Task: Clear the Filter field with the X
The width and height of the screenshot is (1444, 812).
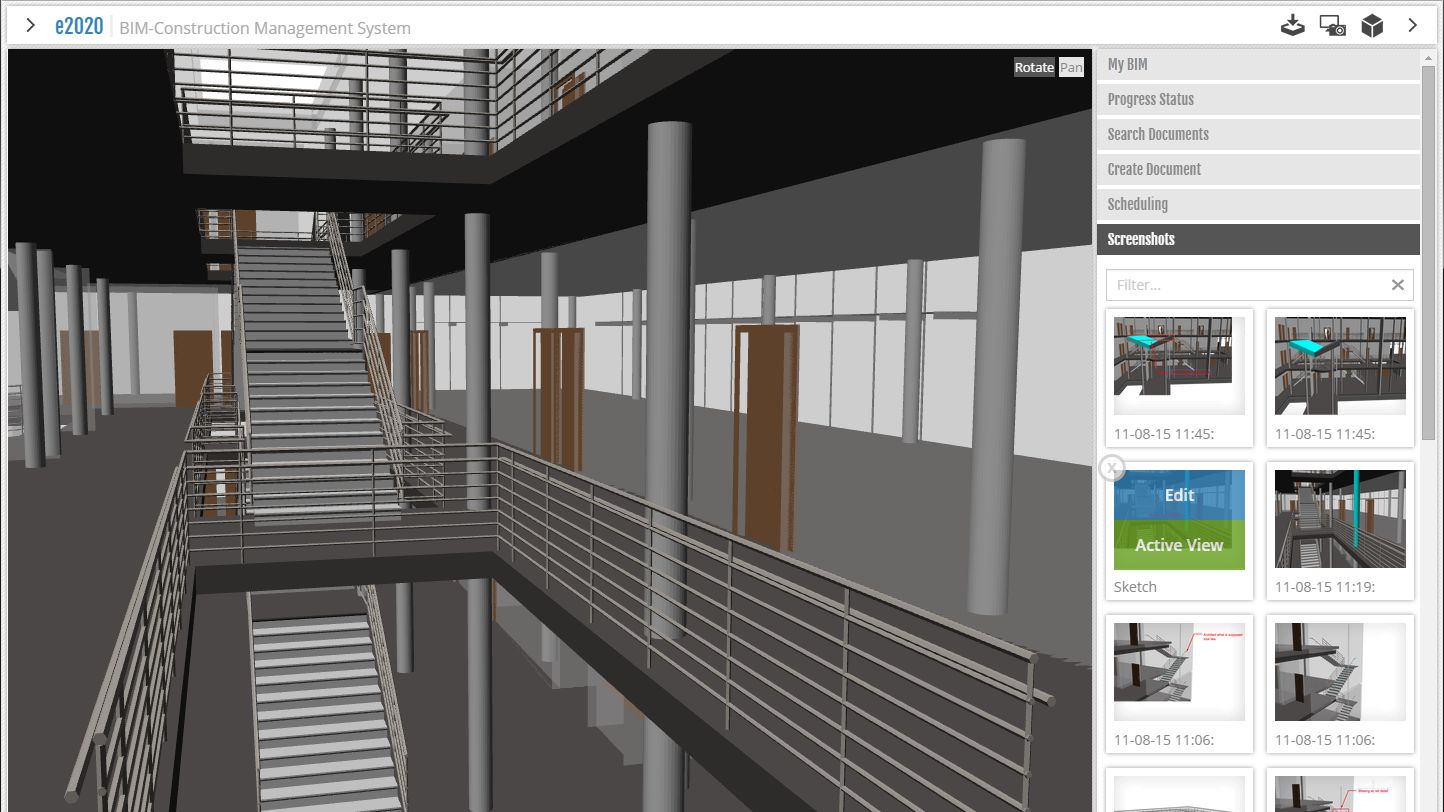Action: click(1398, 285)
